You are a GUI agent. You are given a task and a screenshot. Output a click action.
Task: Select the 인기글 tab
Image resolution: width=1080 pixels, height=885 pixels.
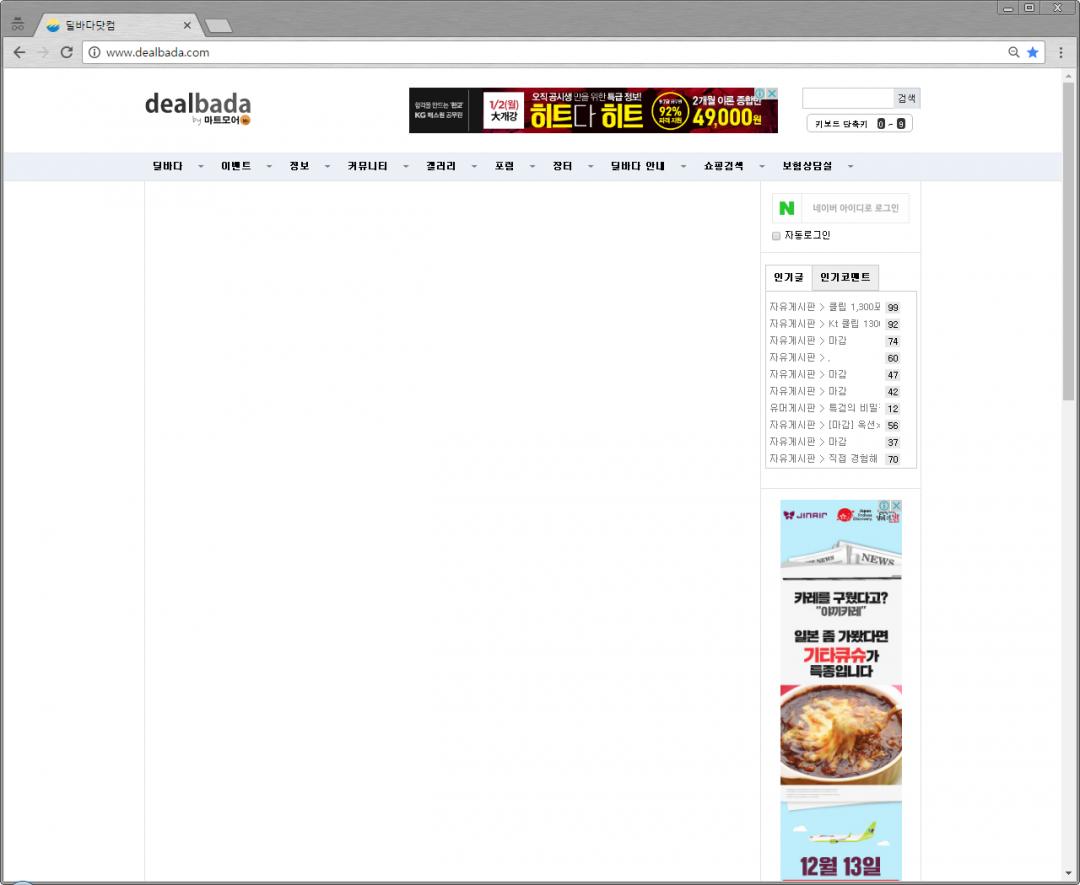(x=788, y=277)
